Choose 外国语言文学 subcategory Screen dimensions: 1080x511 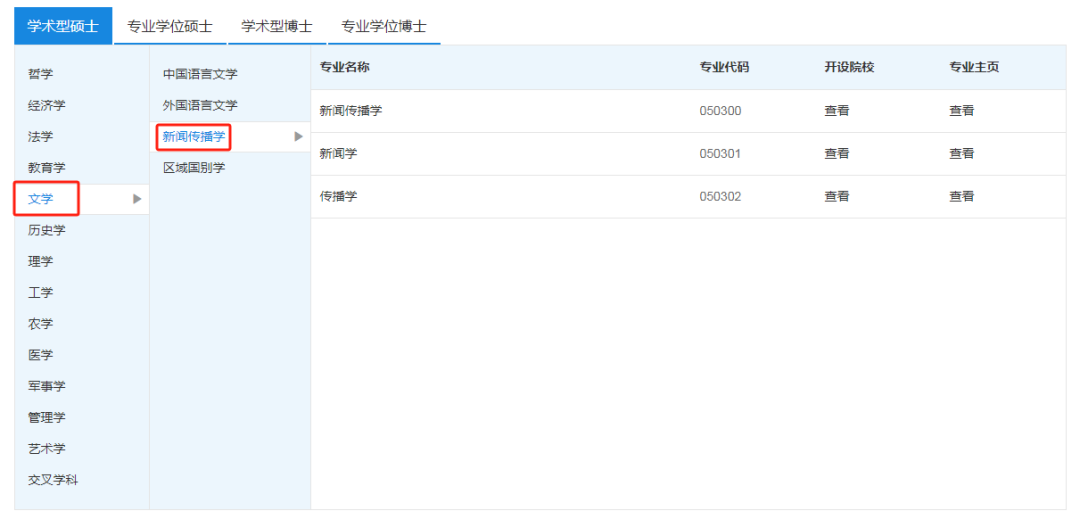point(200,105)
